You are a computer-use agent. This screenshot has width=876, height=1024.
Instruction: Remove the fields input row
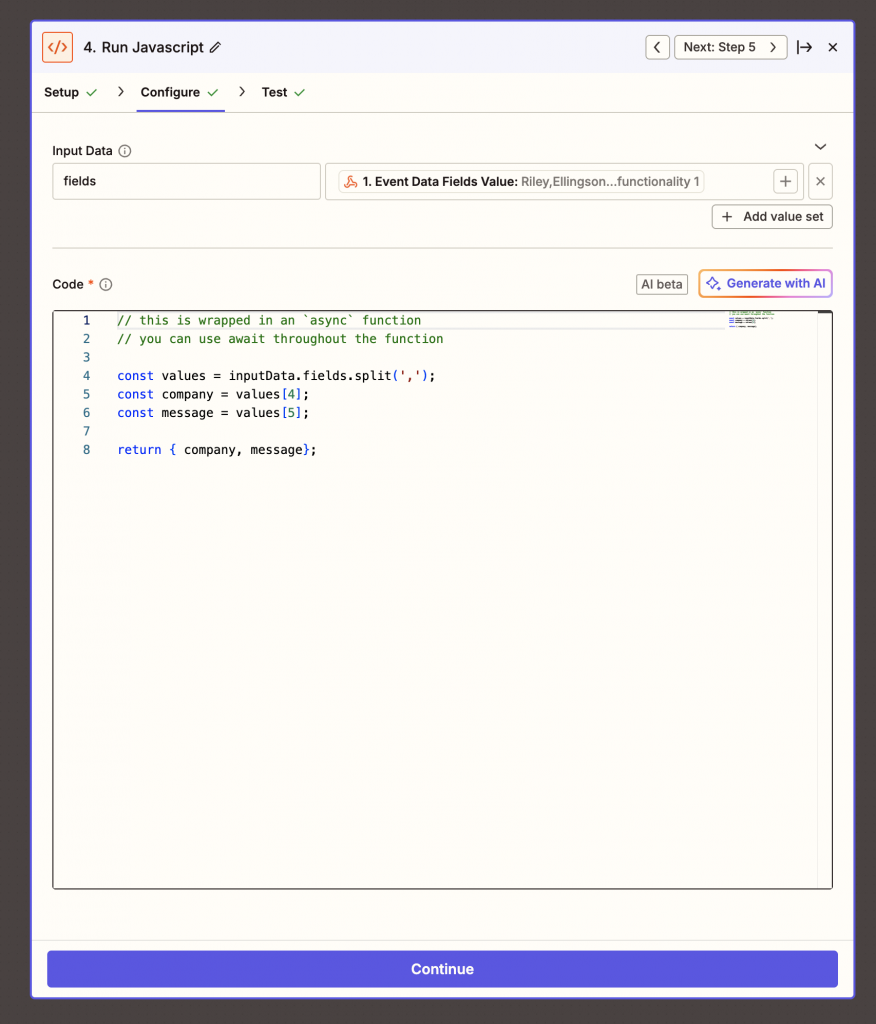(x=820, y=182)
